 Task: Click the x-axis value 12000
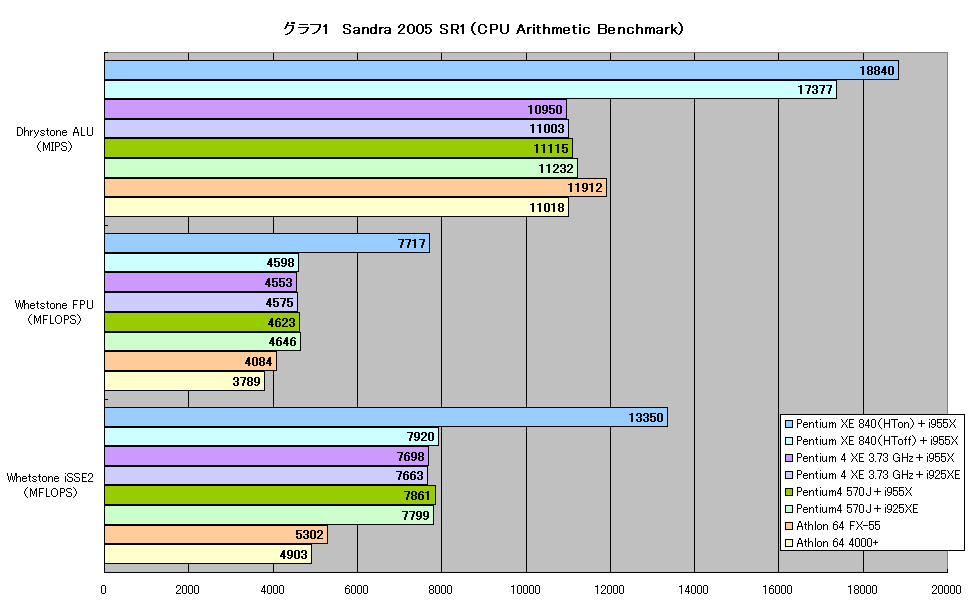(609, 590)
